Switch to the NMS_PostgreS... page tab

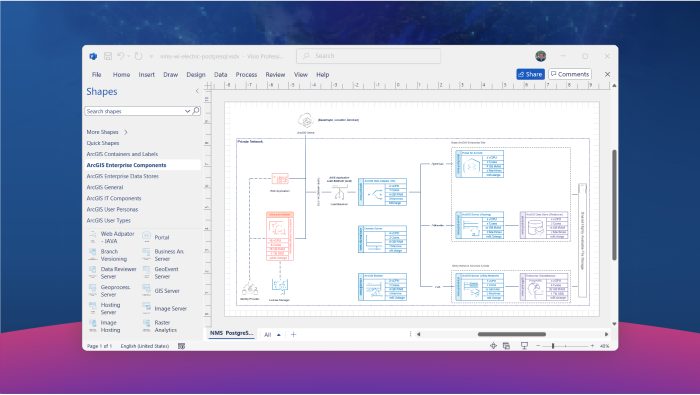pos(231,333)
